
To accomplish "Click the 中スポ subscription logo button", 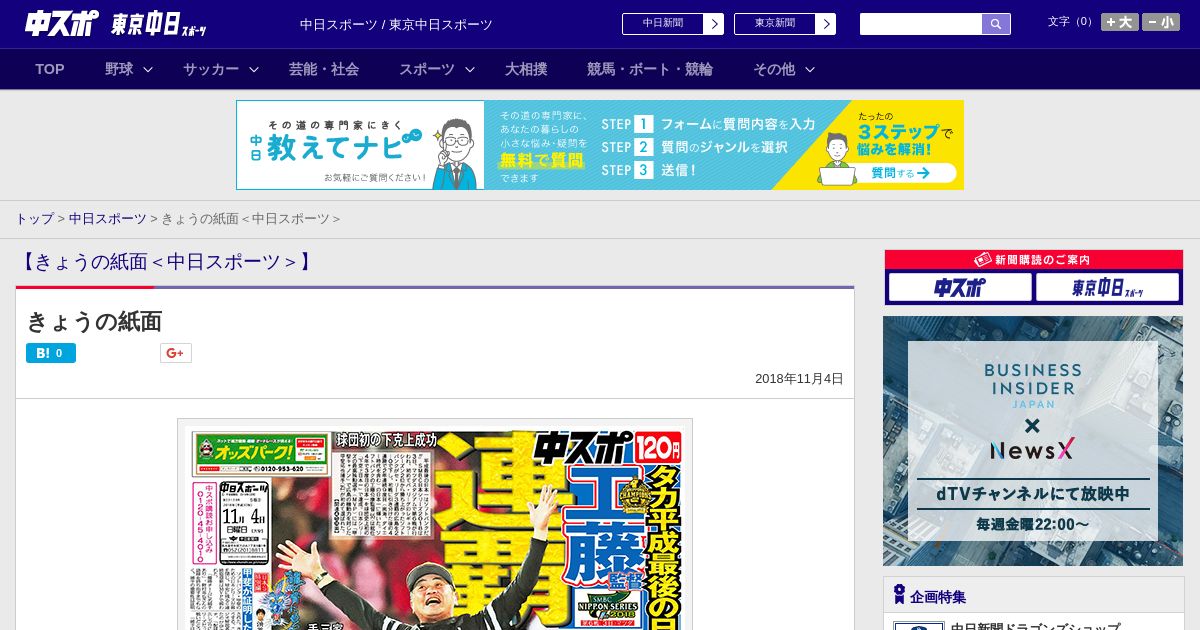I will (960, 287).
